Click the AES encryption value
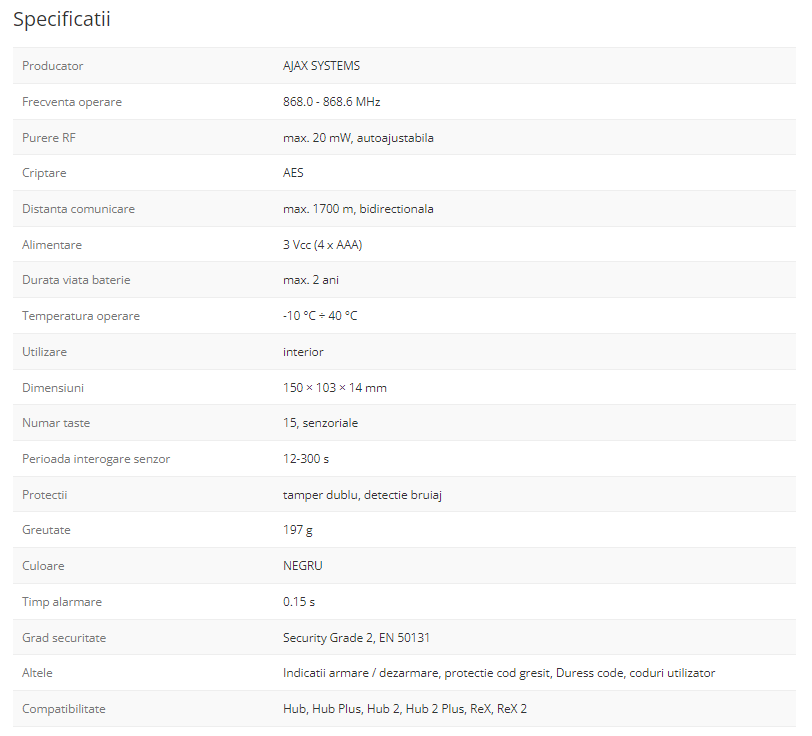Image resolution: width=812 pixels, height=736 pixels. click(x=293, y=173)
